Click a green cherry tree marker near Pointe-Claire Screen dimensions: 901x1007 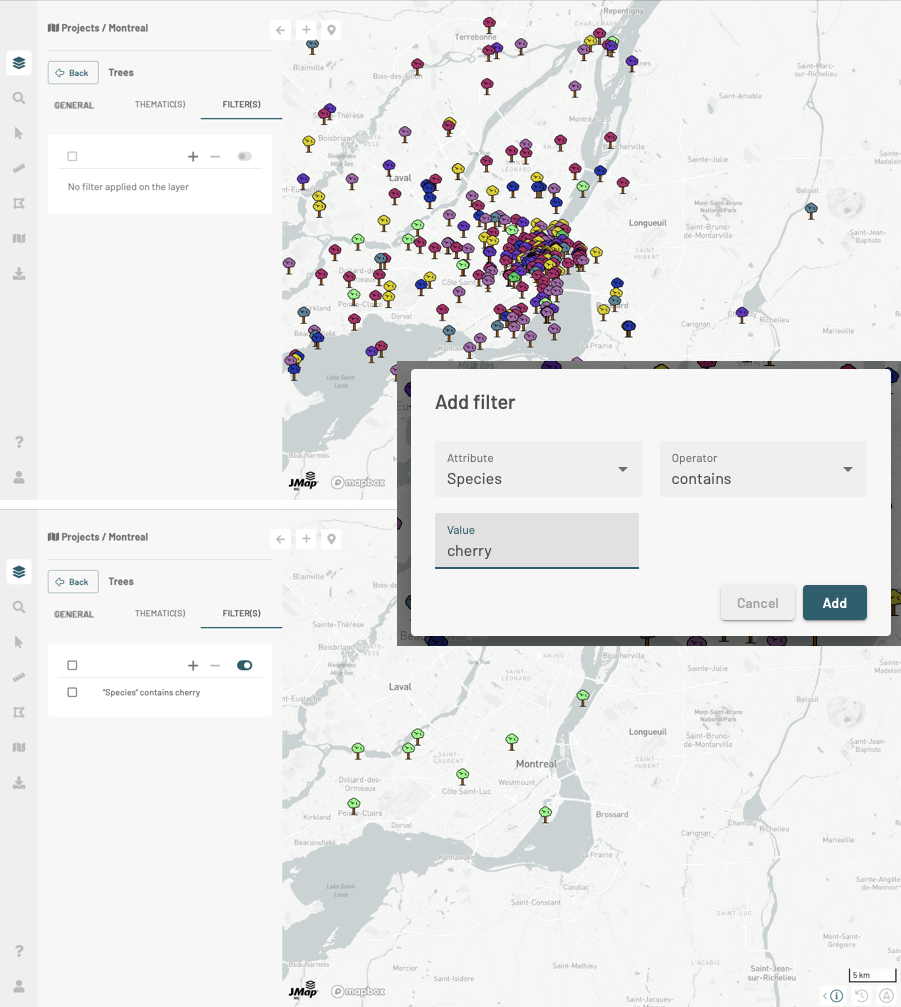coord(353,804)
